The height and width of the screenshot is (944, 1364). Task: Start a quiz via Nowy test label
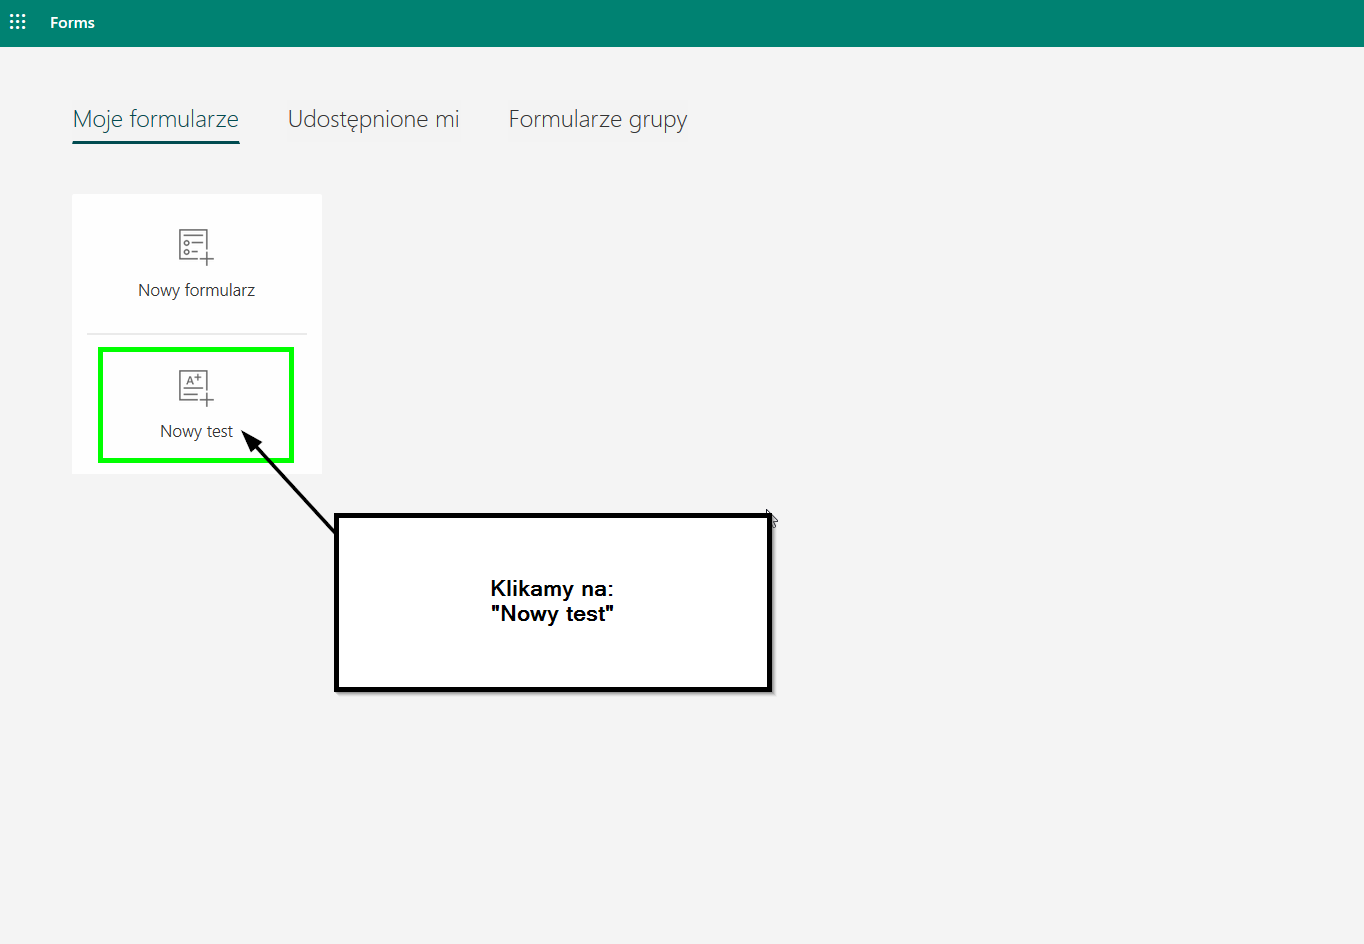pyautogui.click(x=197, y=431)
